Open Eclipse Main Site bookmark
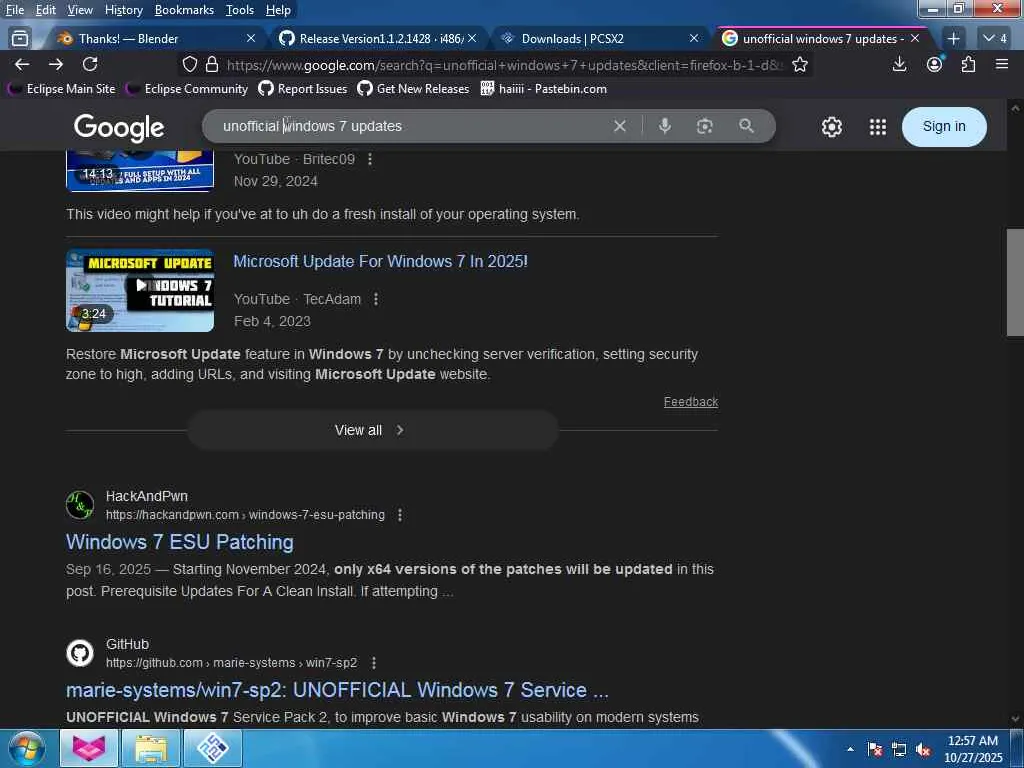Viewport: 1024px width, 768px height. click(61, 89)
